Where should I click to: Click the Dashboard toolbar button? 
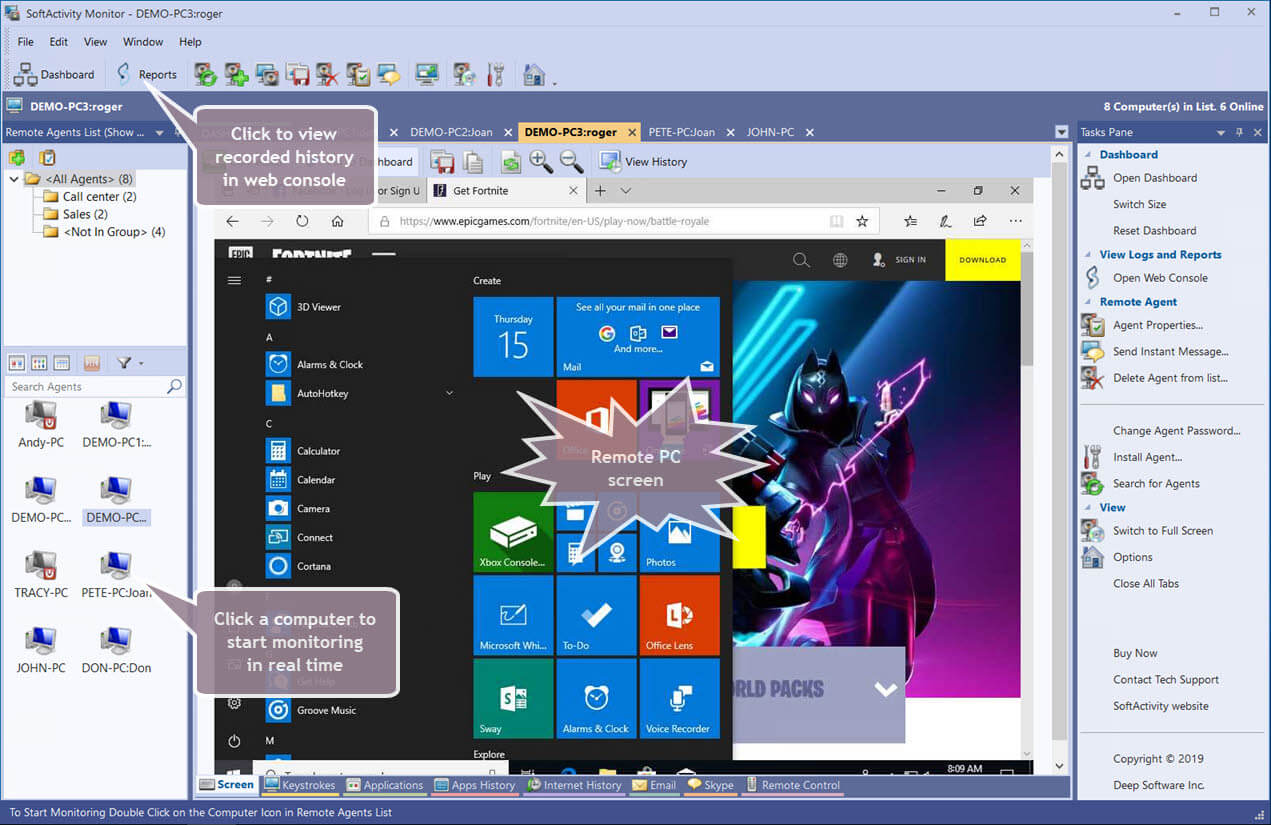(54, 74)
